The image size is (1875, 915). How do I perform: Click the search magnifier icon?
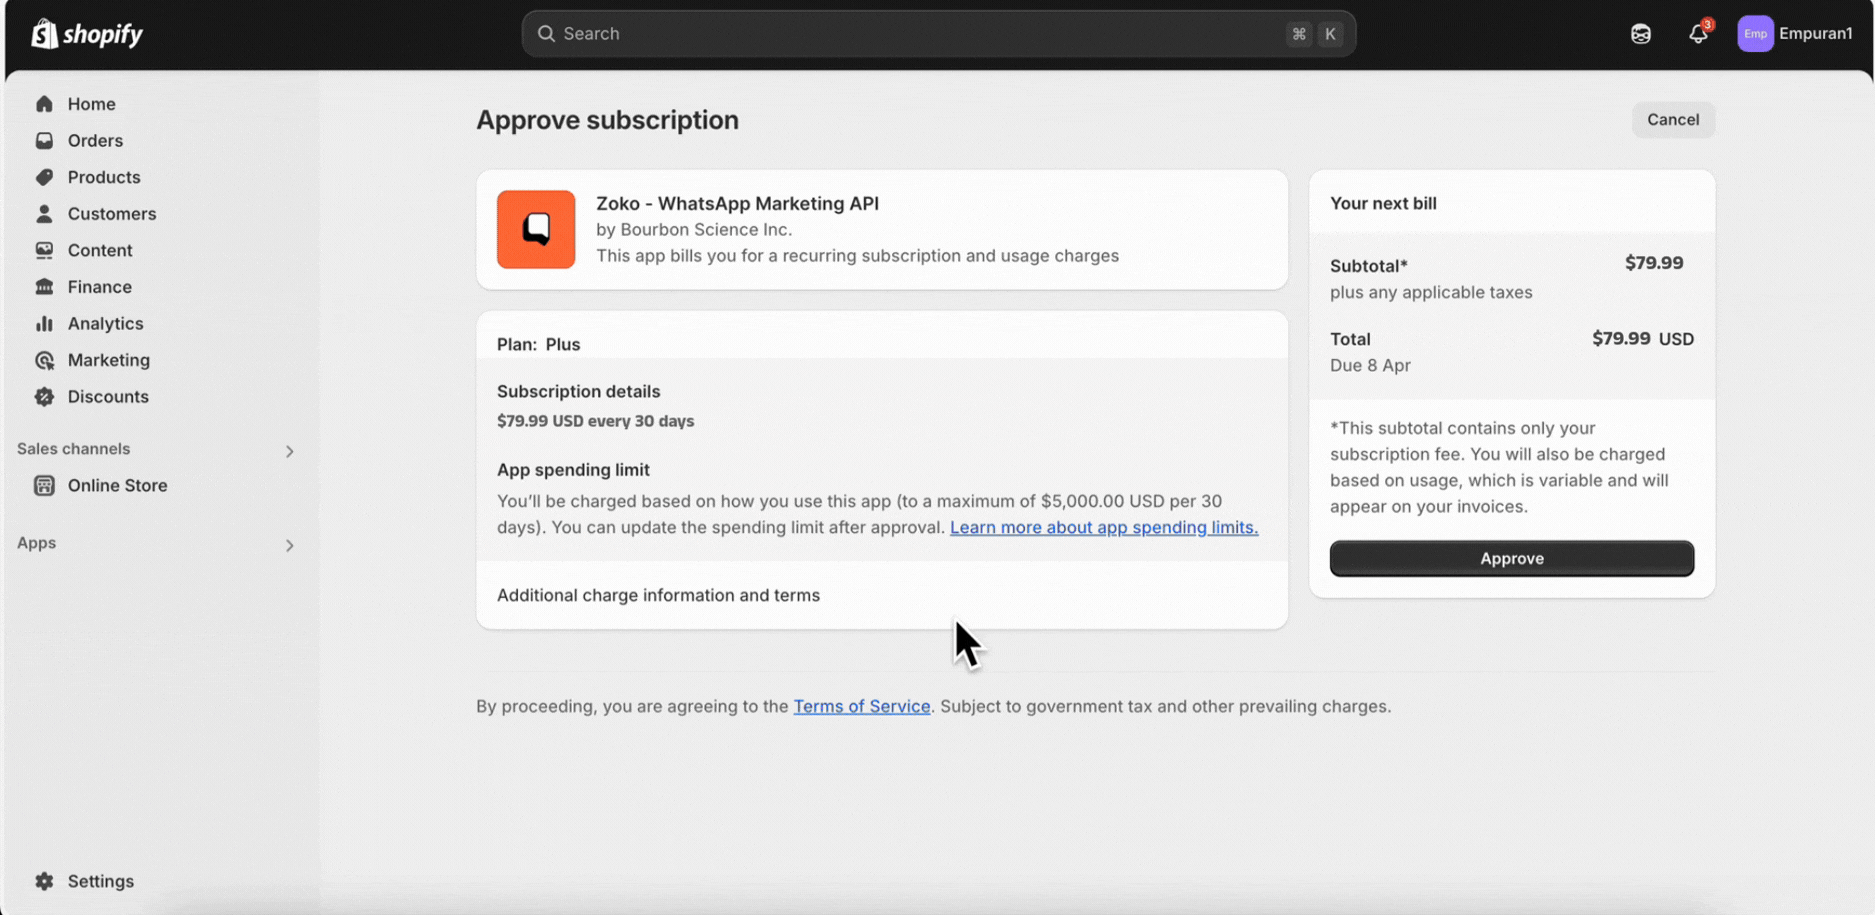(546, 34)
